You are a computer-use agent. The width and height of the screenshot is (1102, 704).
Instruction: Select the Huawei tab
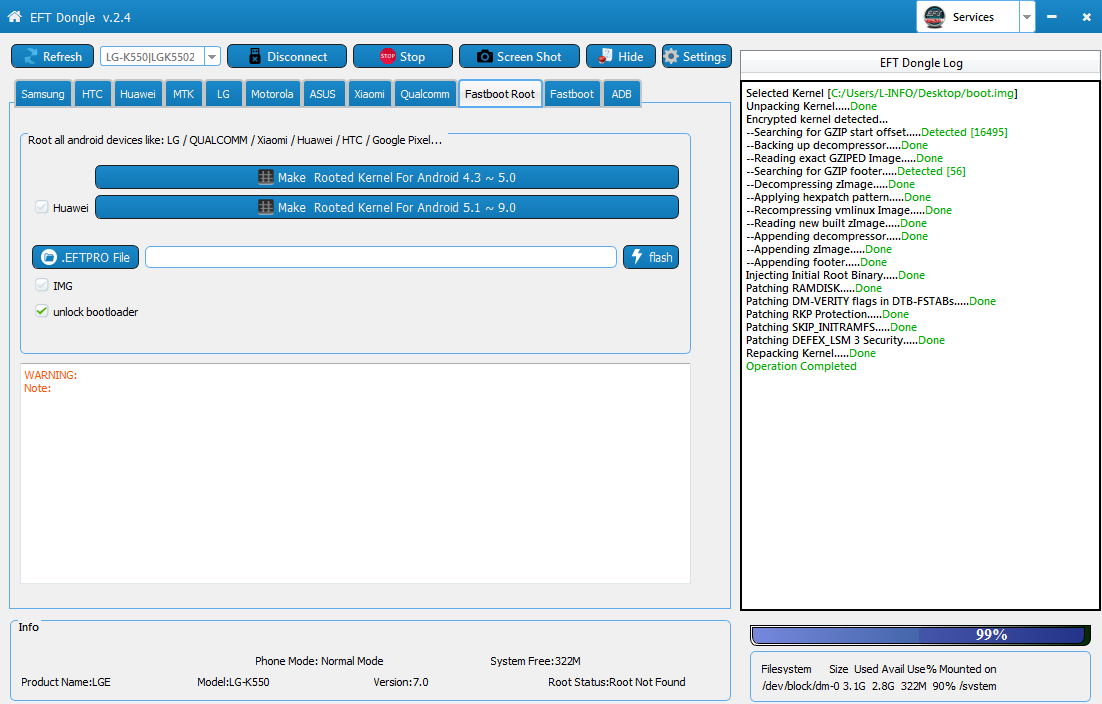coord(138,94)
